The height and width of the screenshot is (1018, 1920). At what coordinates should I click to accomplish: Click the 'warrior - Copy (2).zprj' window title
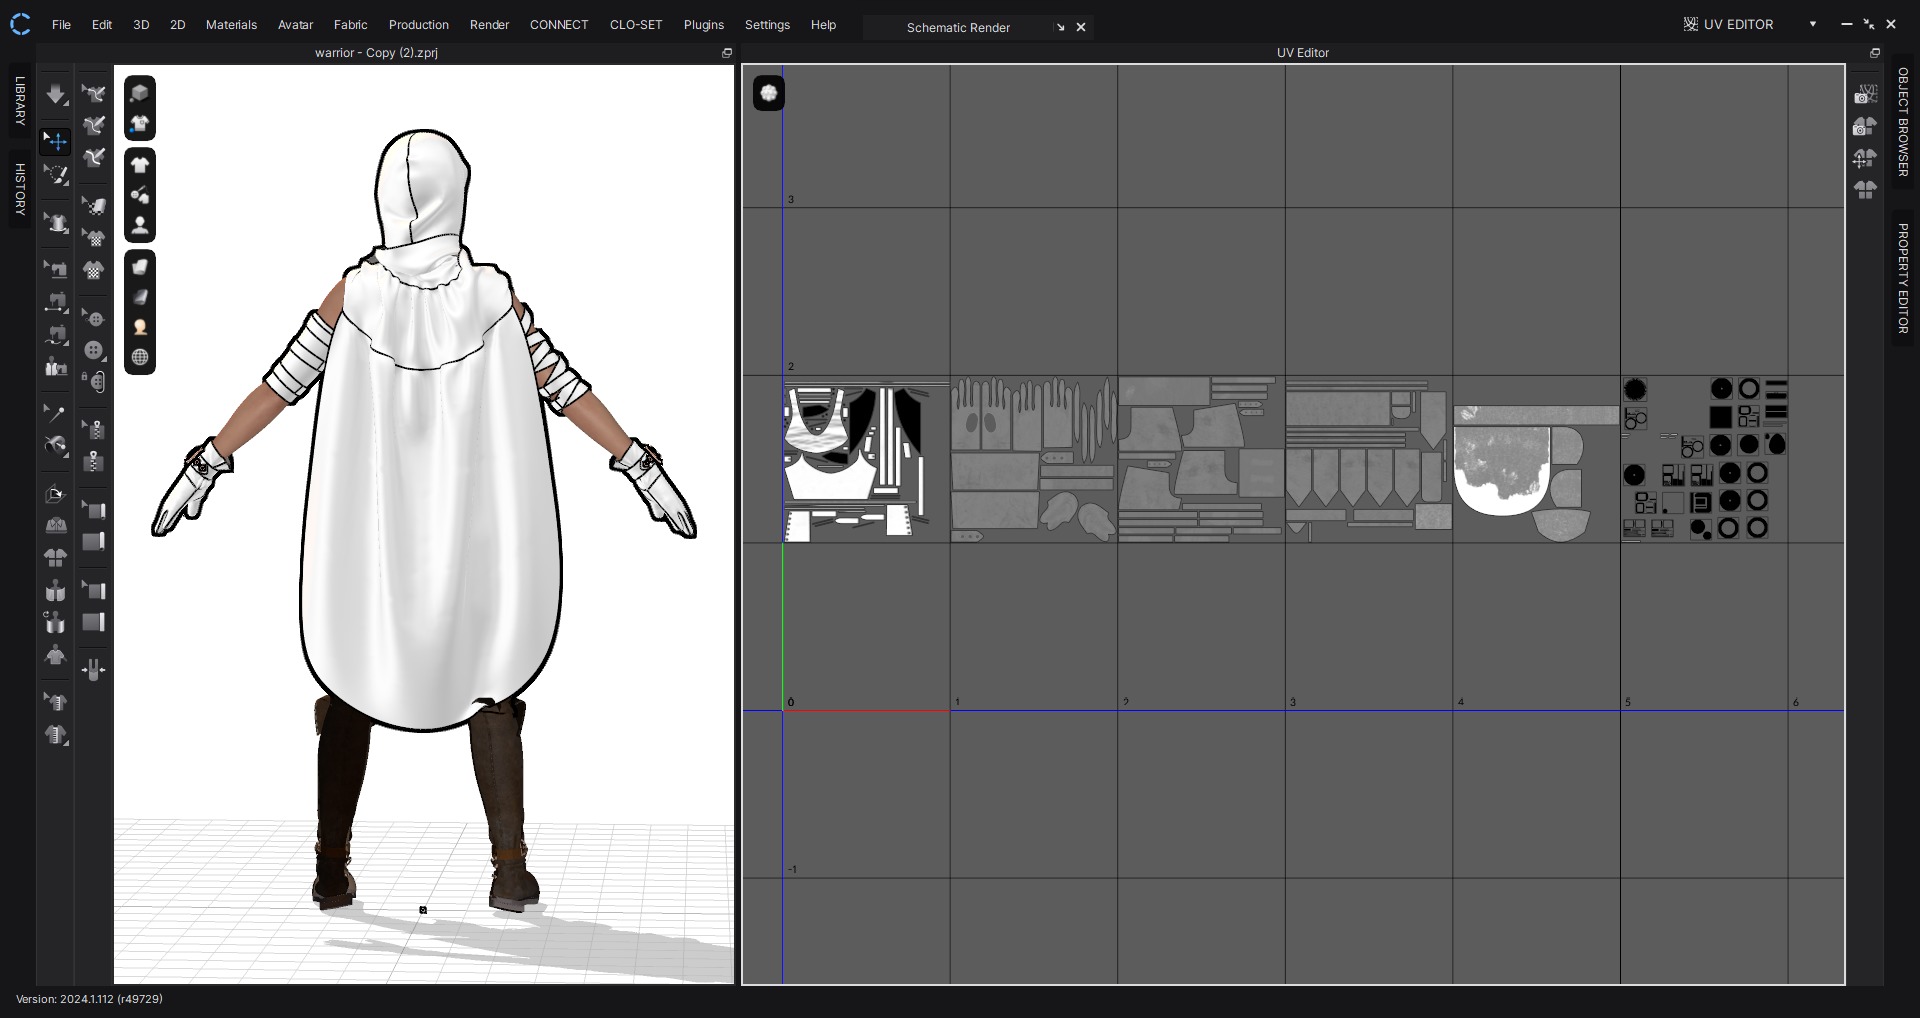coord(376,53)
